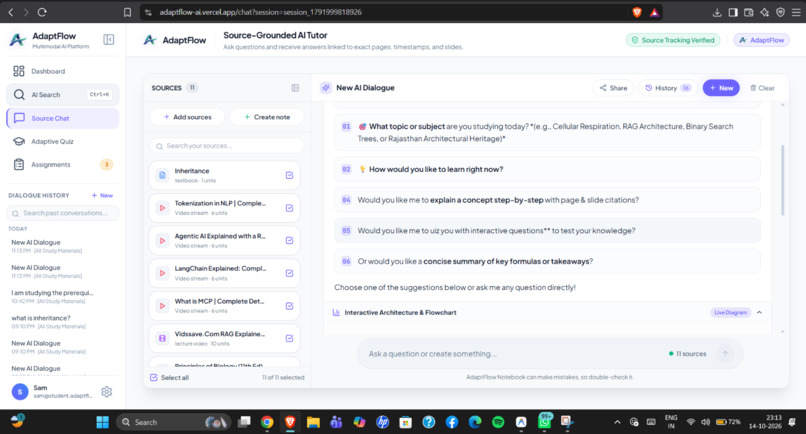Click Brave Shields lion icon

(637, 12)
